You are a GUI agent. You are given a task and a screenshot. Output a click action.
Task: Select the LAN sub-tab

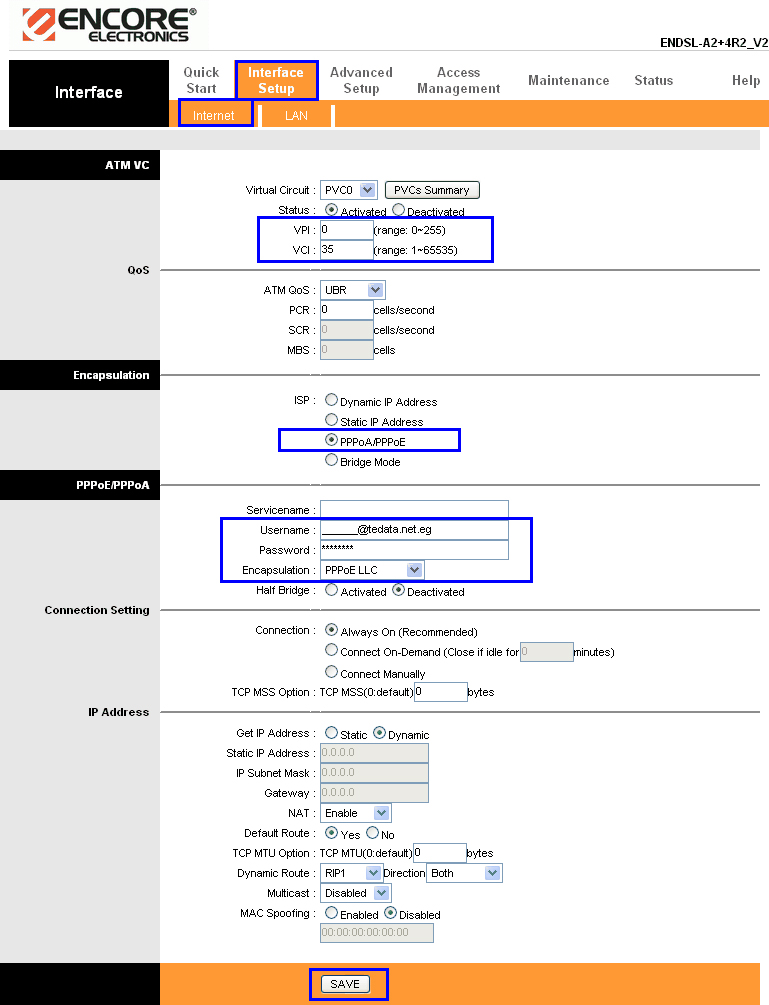296,115
